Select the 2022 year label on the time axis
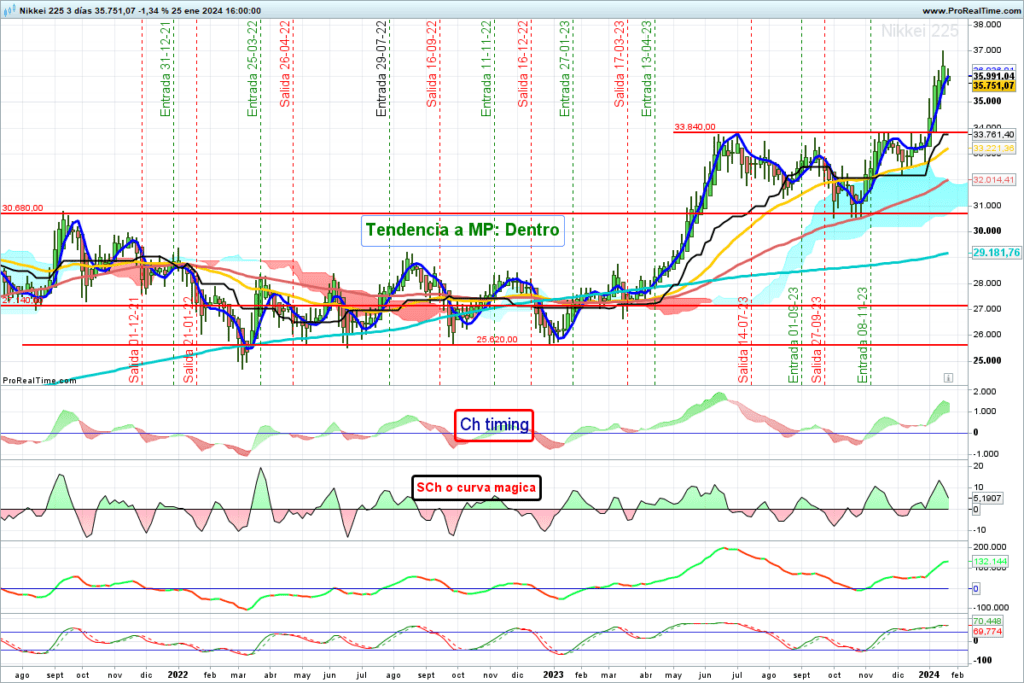 [x=178, y=675]
